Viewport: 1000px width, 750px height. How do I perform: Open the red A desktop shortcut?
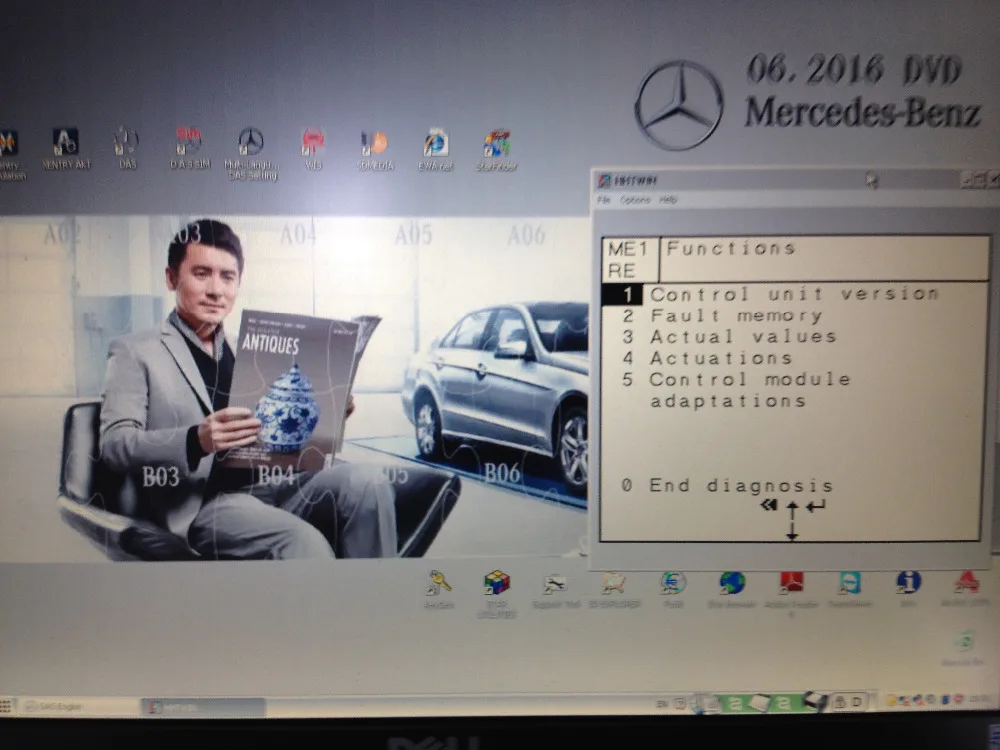967,588
